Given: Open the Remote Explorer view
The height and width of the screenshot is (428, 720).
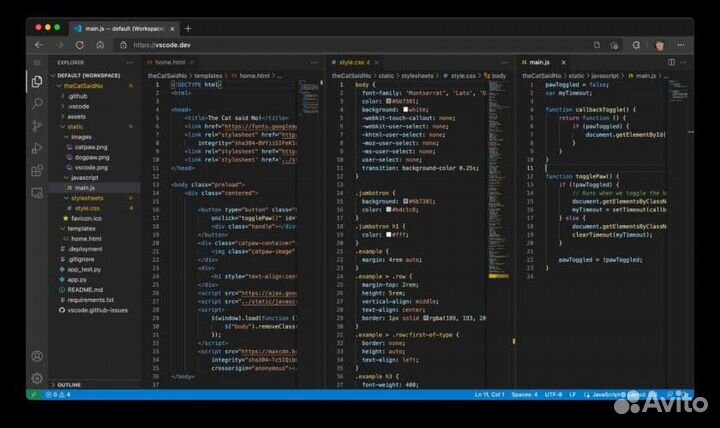Looking at the screenshot, I should pos(37,191).
